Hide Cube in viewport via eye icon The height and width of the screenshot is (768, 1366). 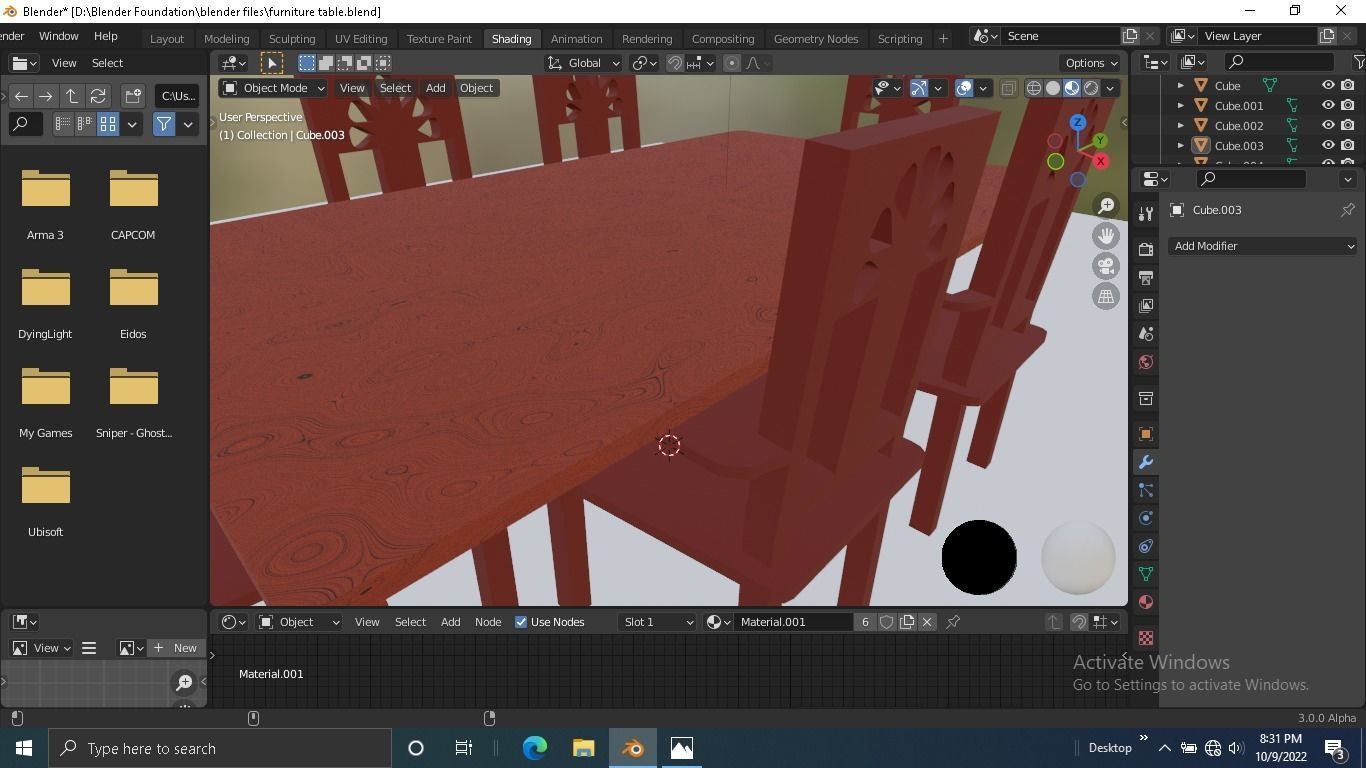[1328, 86]
